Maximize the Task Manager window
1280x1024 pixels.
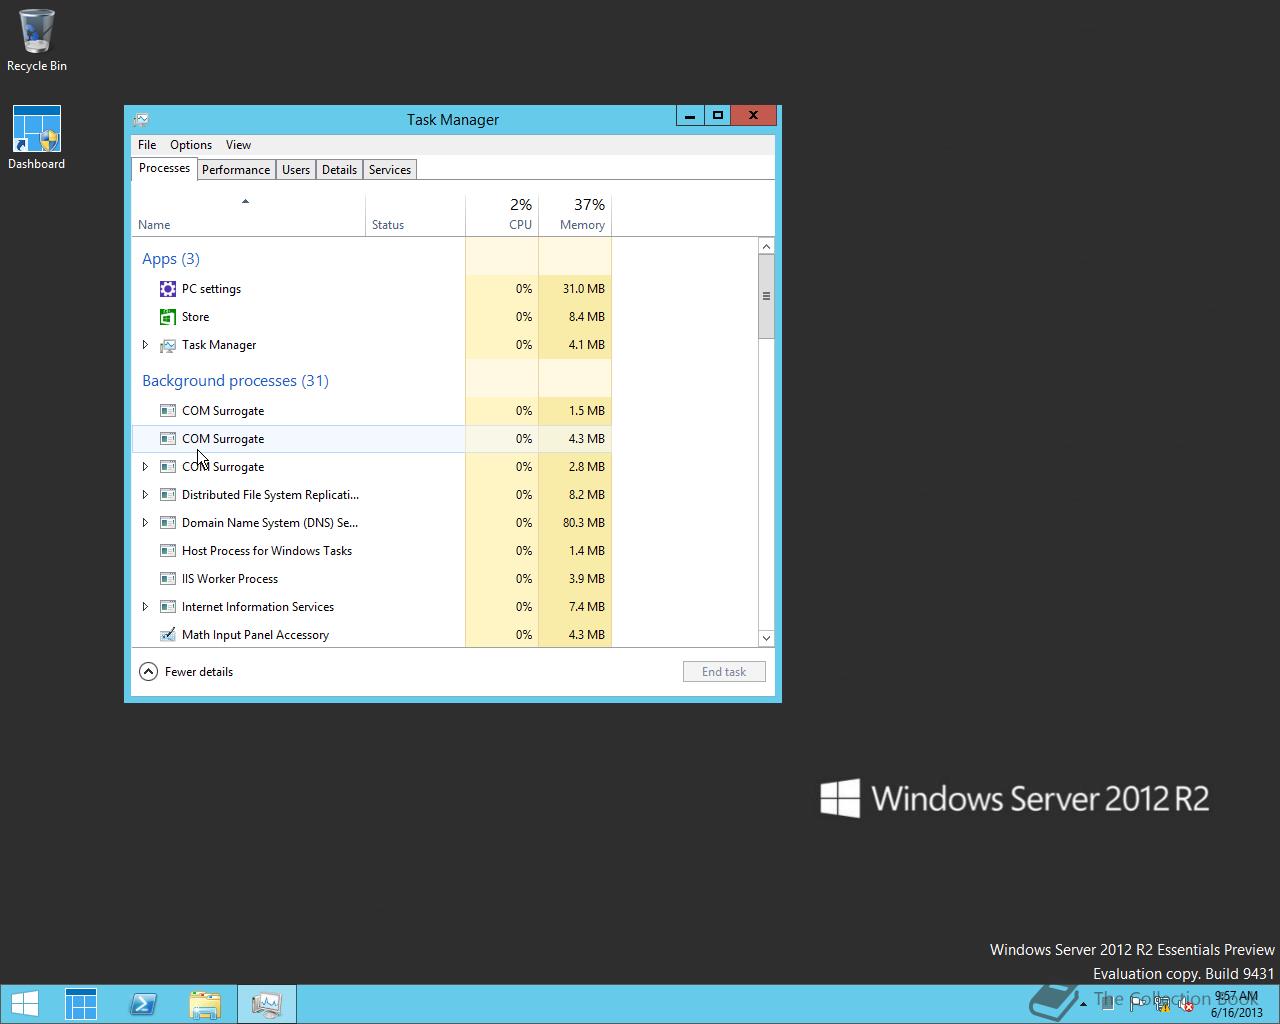(717, 116)
